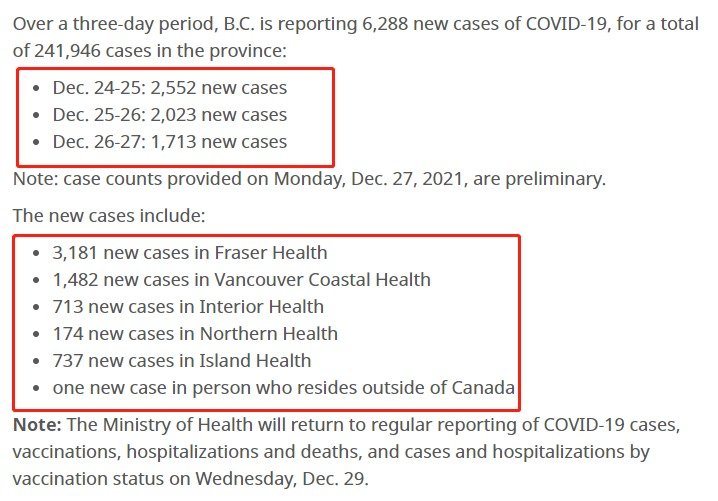Click the 241,946 total cases figure

67,51
